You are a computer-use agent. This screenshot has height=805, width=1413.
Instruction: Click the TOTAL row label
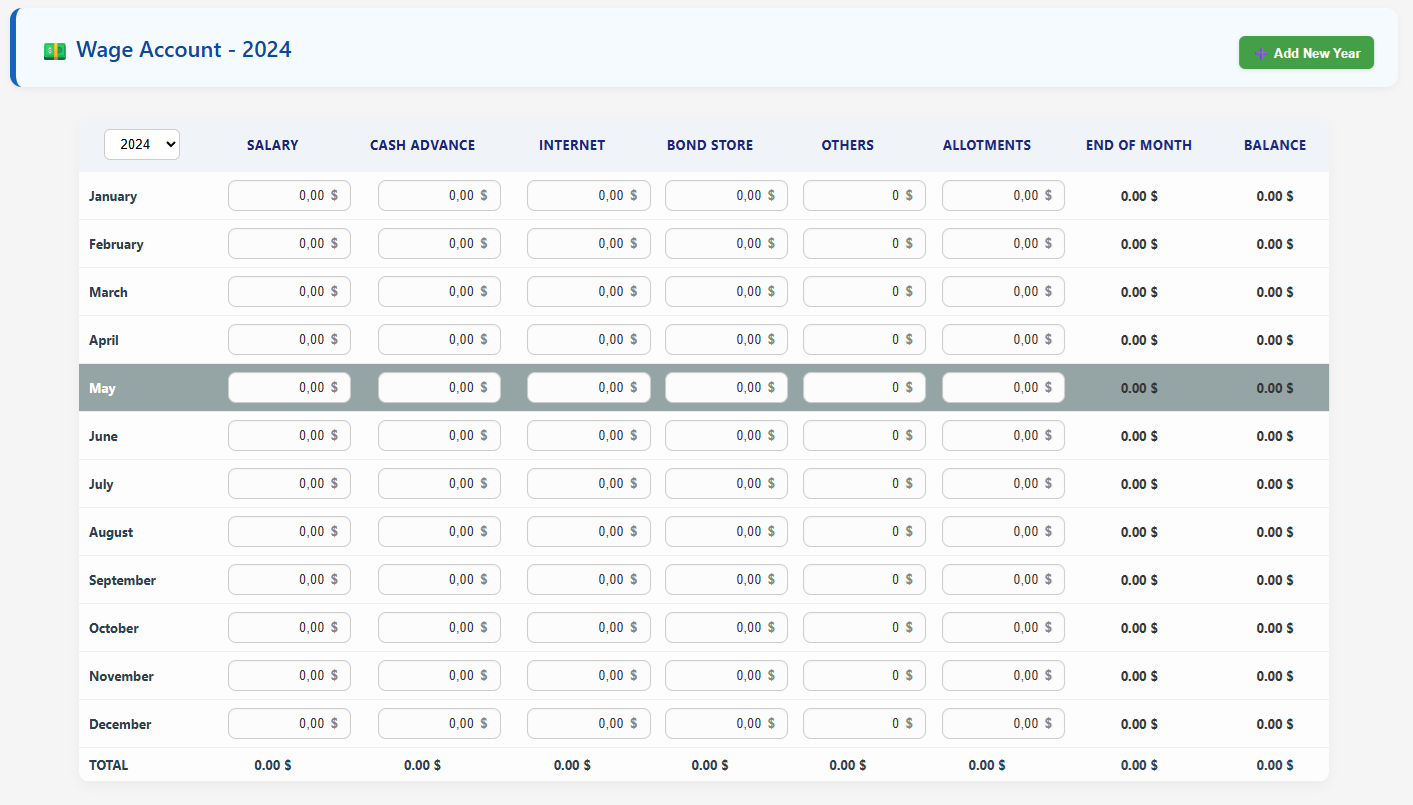click(109, 765)
